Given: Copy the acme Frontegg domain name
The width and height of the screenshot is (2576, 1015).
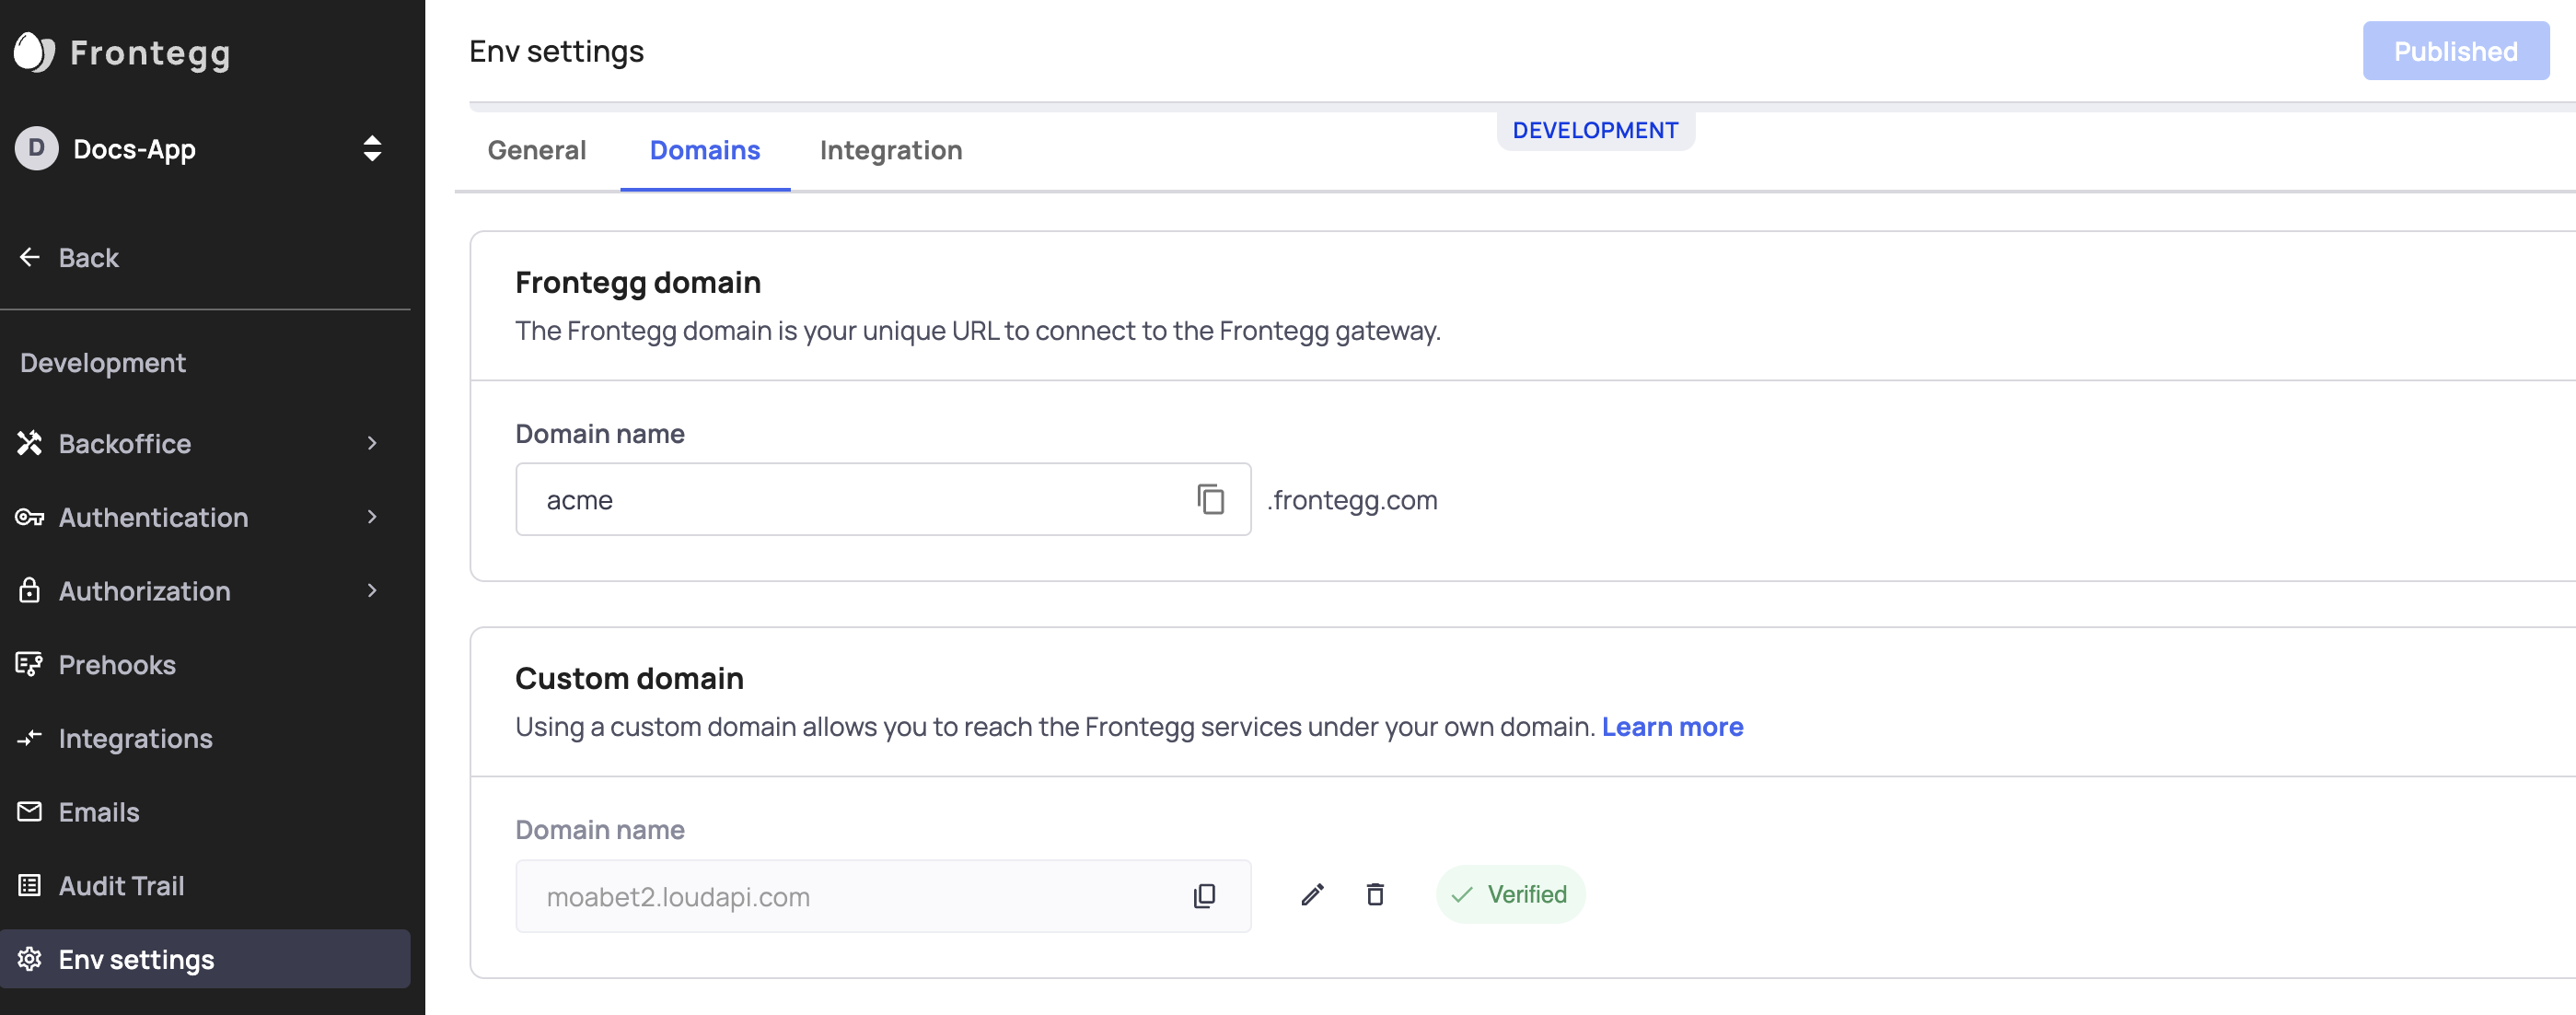Looking at the screenshot, I should (x=1210, y=499).
